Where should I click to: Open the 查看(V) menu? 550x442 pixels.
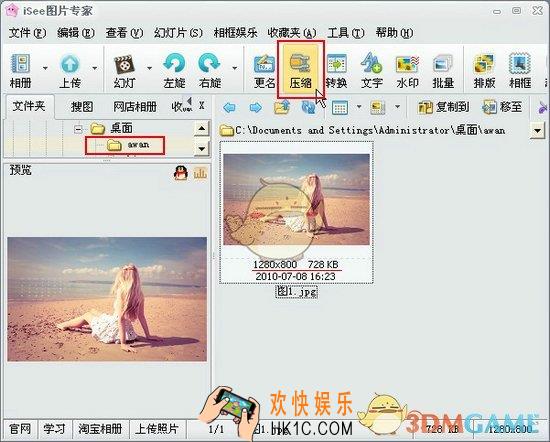(124, 33)
